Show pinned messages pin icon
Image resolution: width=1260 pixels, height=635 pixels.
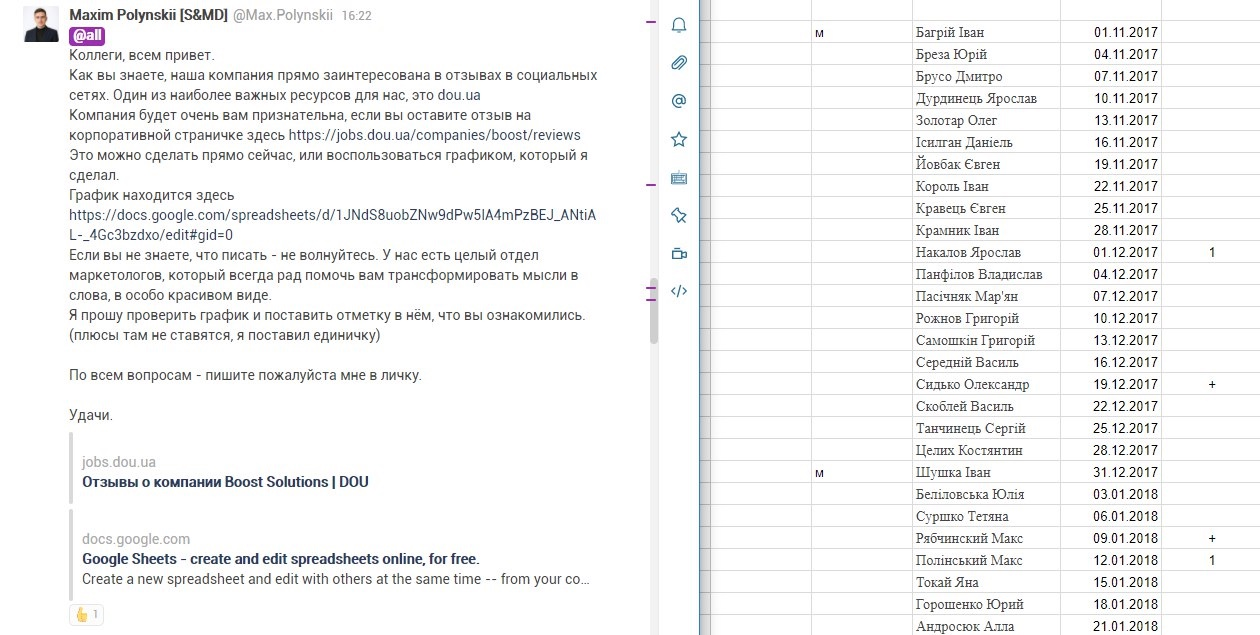point(679,215)
